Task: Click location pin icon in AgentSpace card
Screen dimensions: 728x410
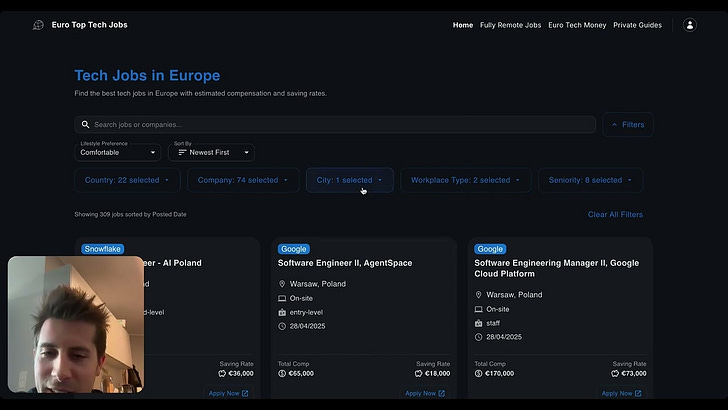Action: (282, 284)
